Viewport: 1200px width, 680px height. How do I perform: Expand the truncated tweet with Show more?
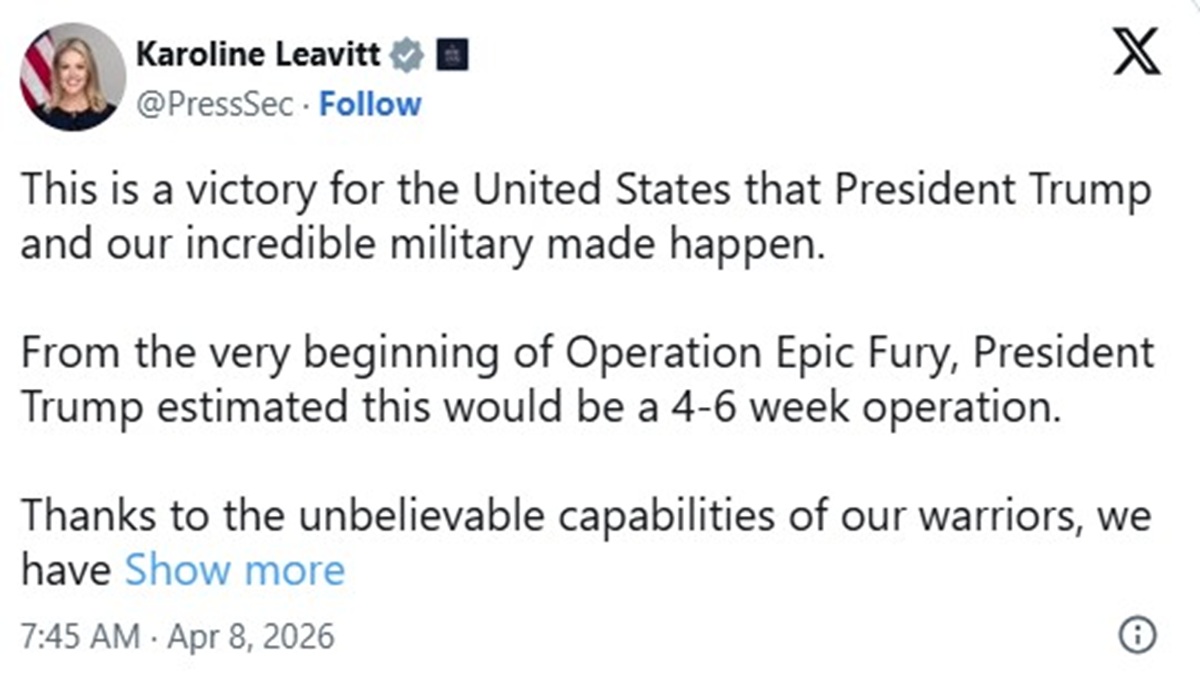click(x=235, y=568)
